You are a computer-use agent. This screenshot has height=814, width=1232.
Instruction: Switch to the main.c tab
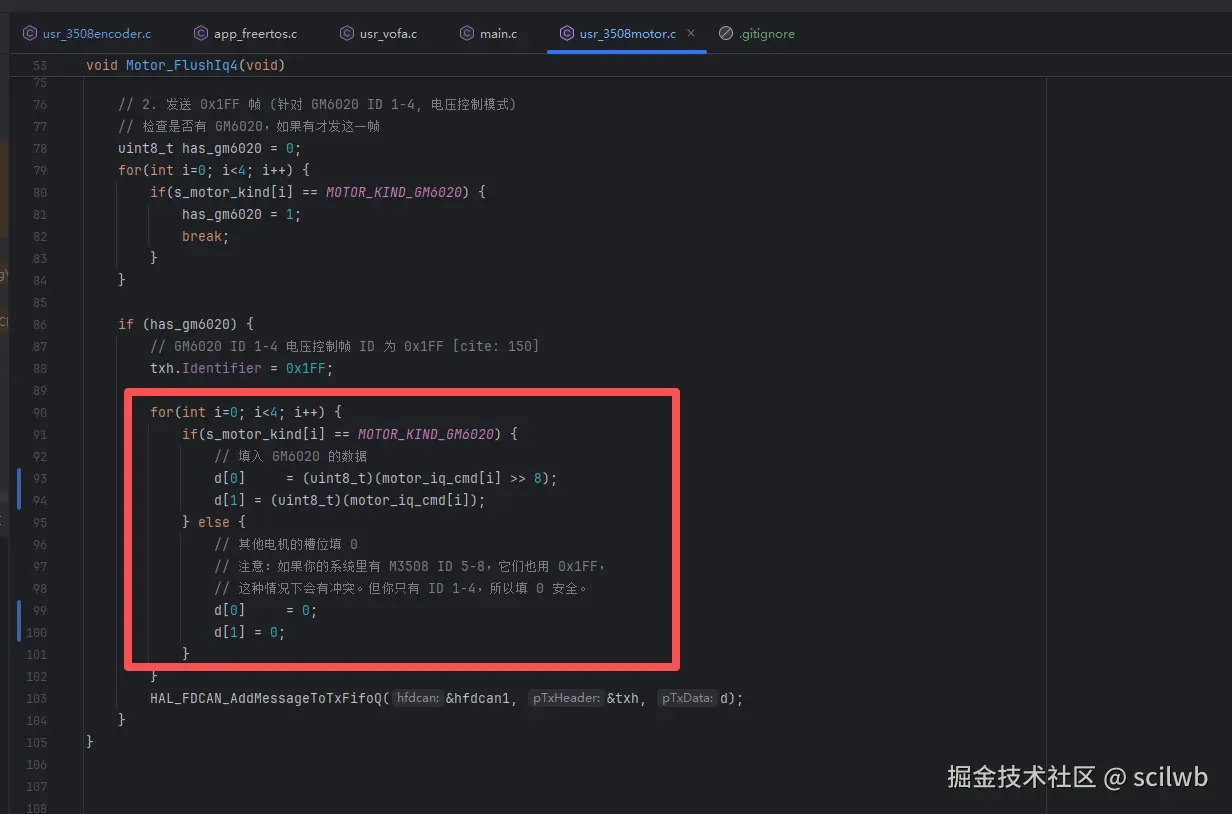tap(488, 34)
